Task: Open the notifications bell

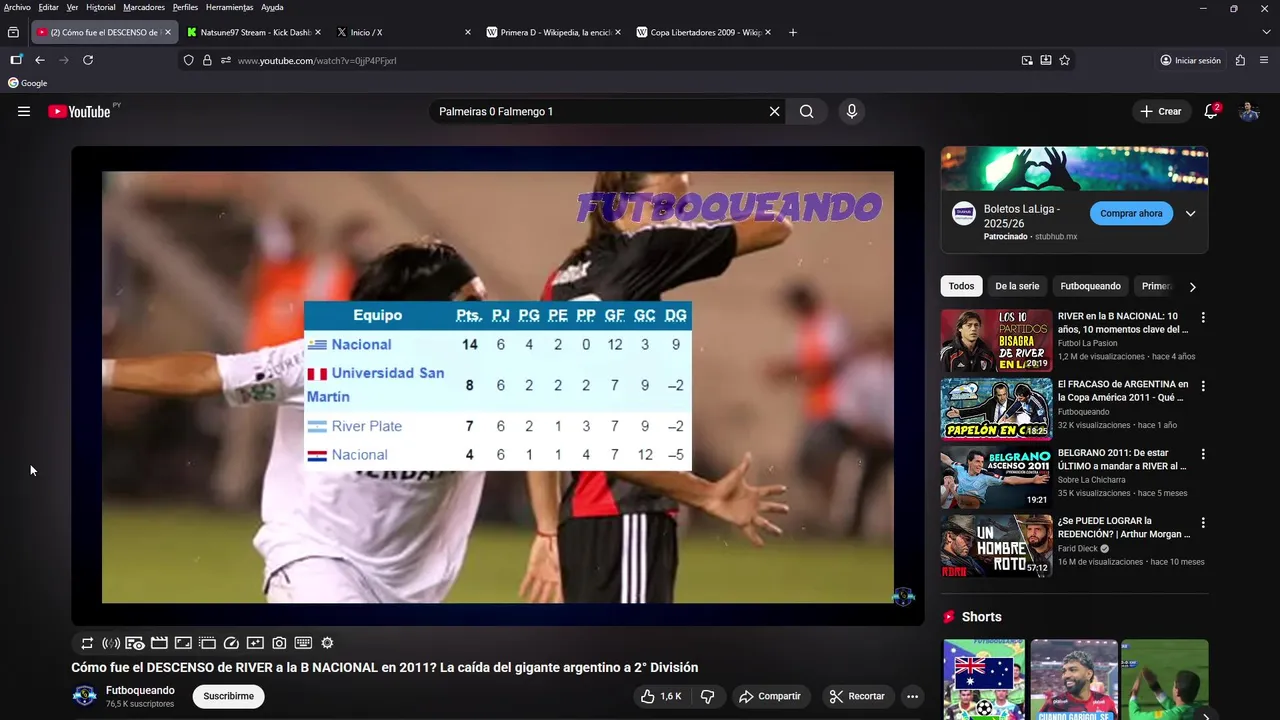Action: click(x=1211, y=111)
